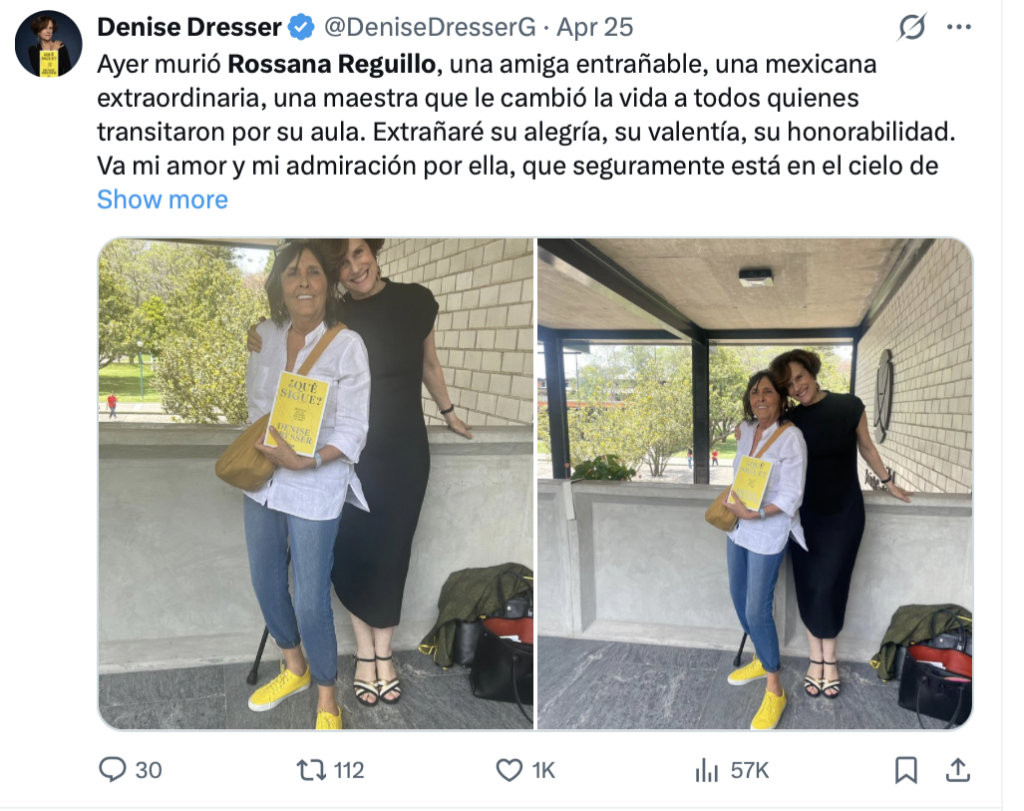Open the right attached photo
Image resolution: width=1024 pixels, height=811 pixels.
point(754,483)
